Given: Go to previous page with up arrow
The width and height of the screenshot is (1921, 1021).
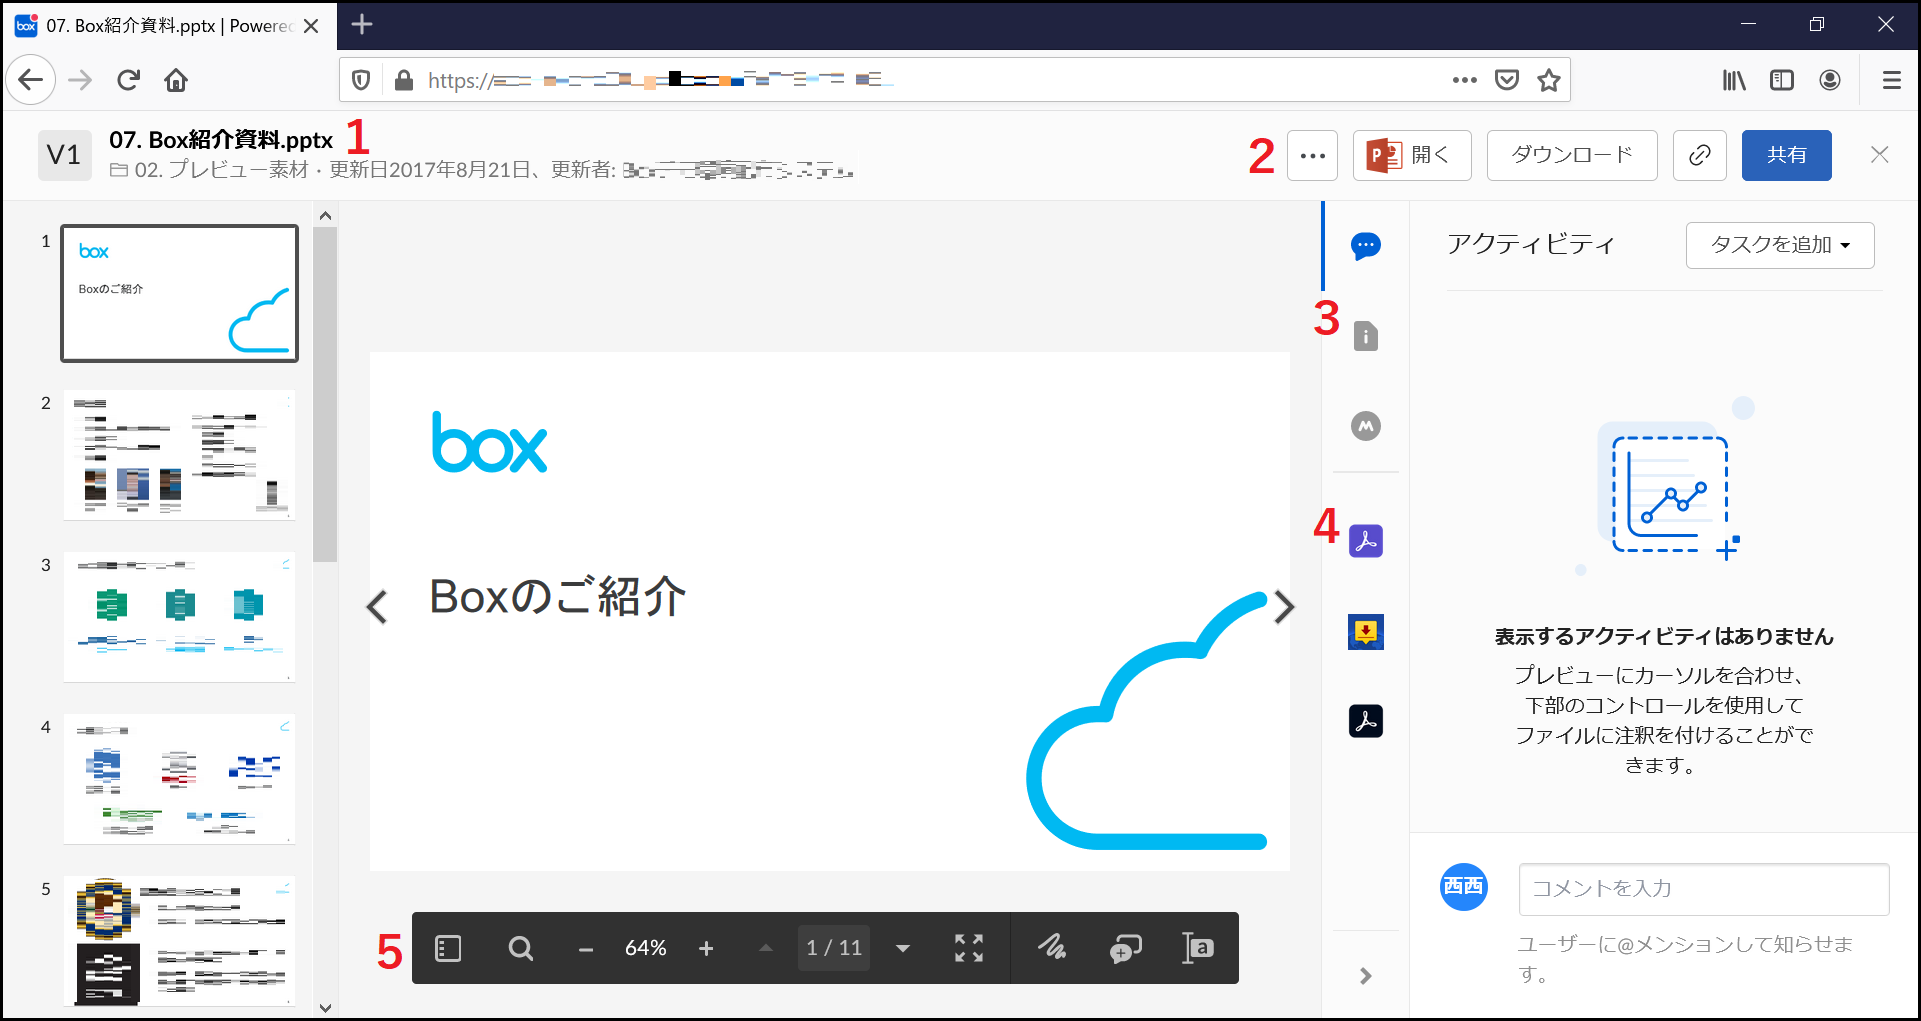Looking at the screenshot, I should pyautogui.click(x=766, y=948).
